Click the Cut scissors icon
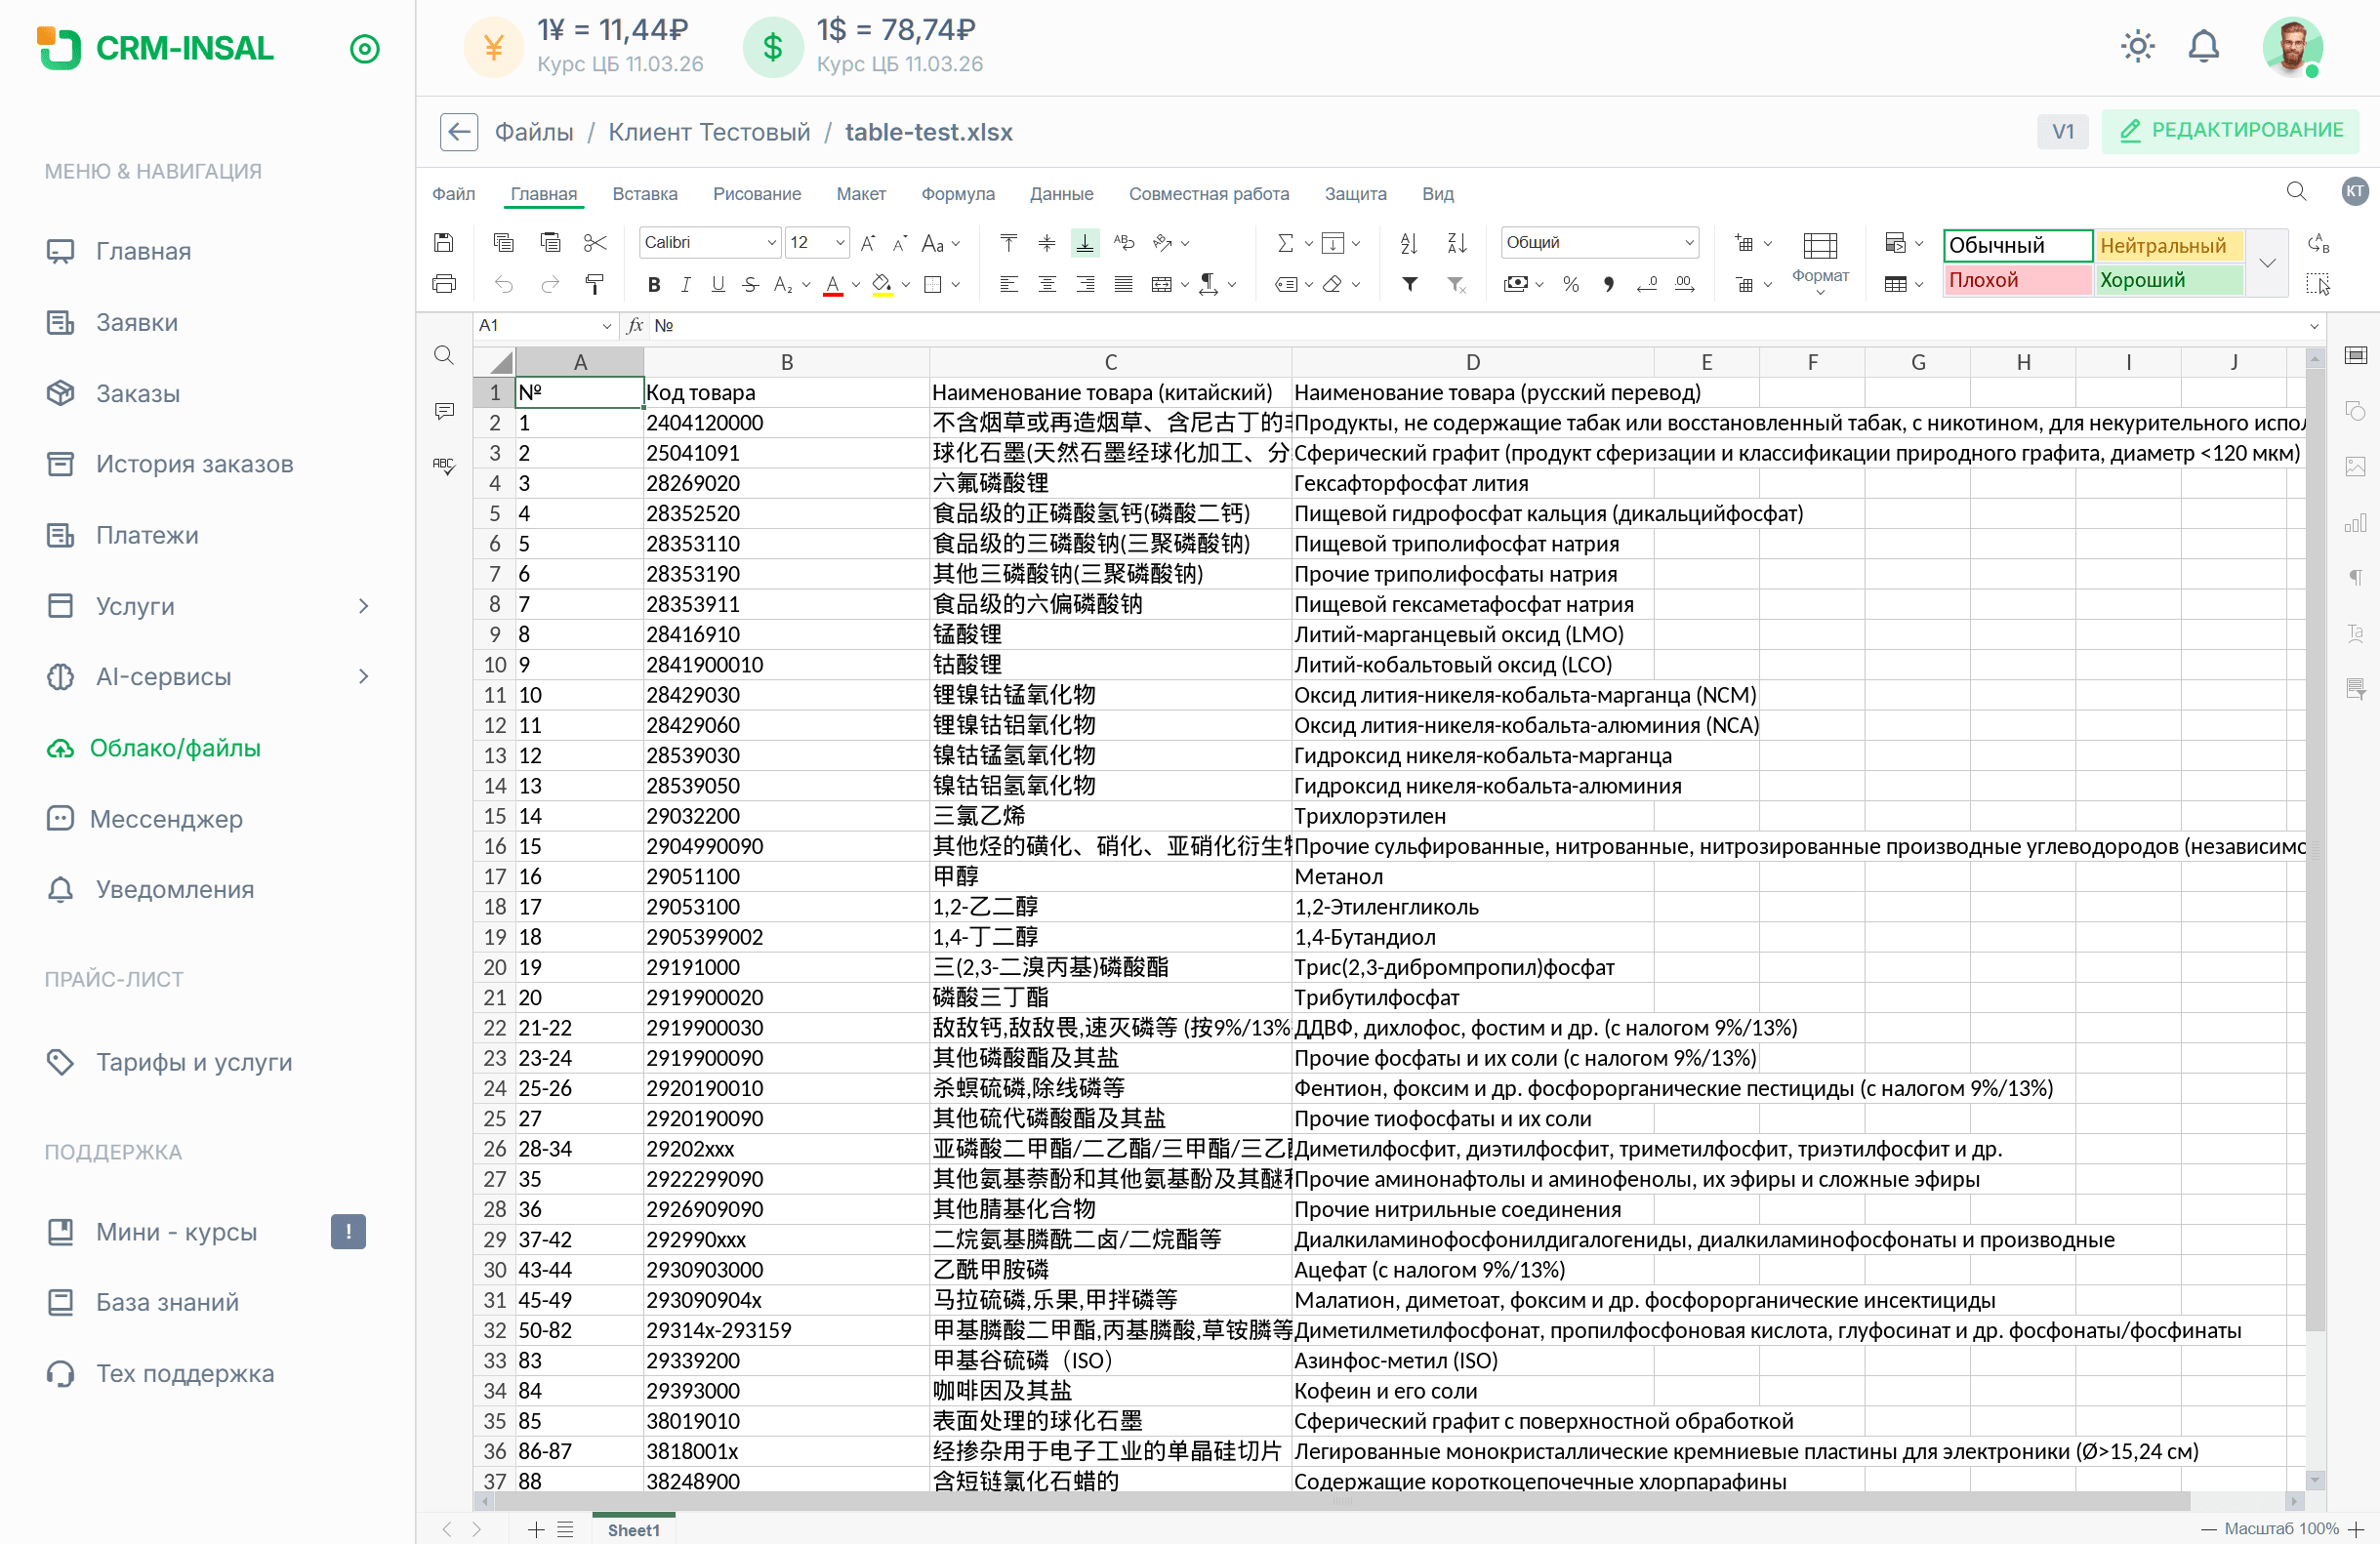 595,243
